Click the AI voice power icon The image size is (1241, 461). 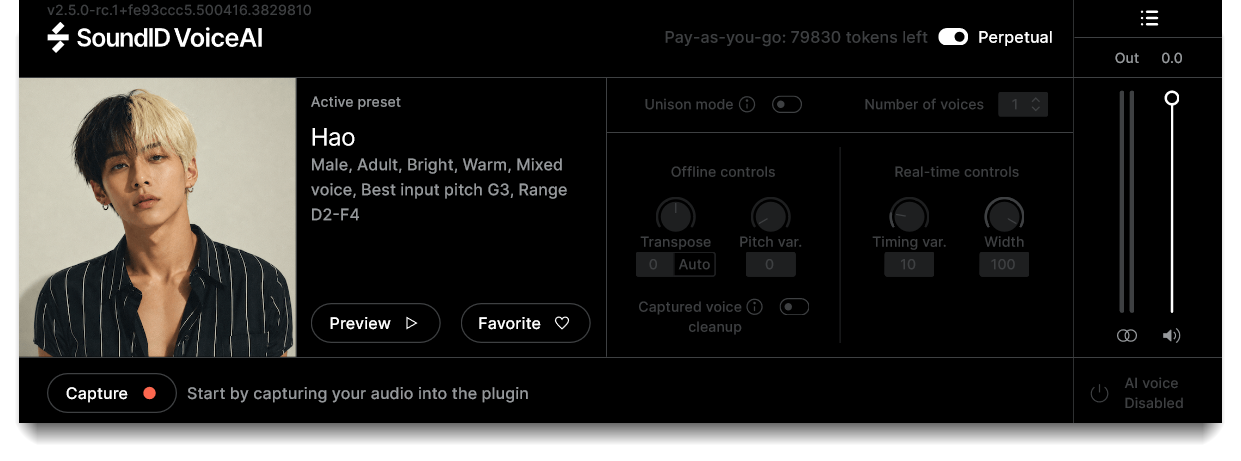click(x=1099, y=393)
